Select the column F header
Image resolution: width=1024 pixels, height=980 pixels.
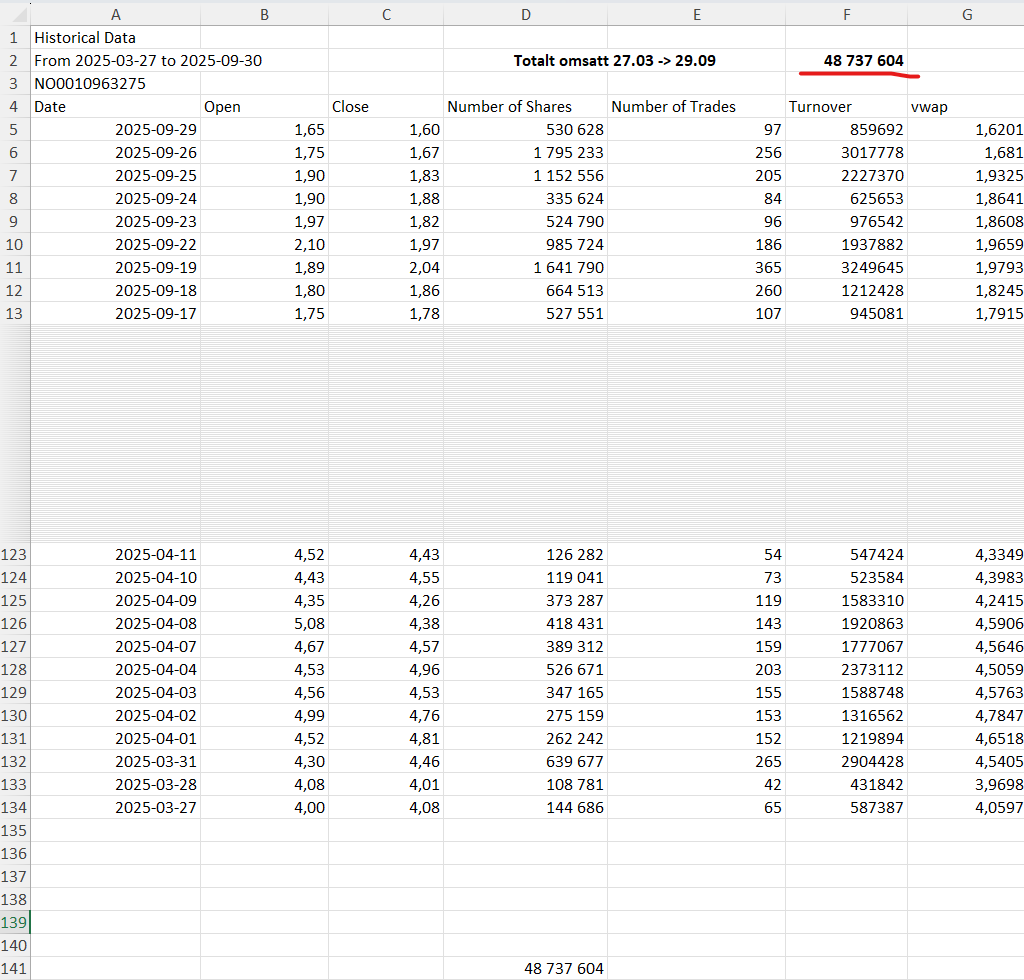pyautogui.click(x=846, y=14)
